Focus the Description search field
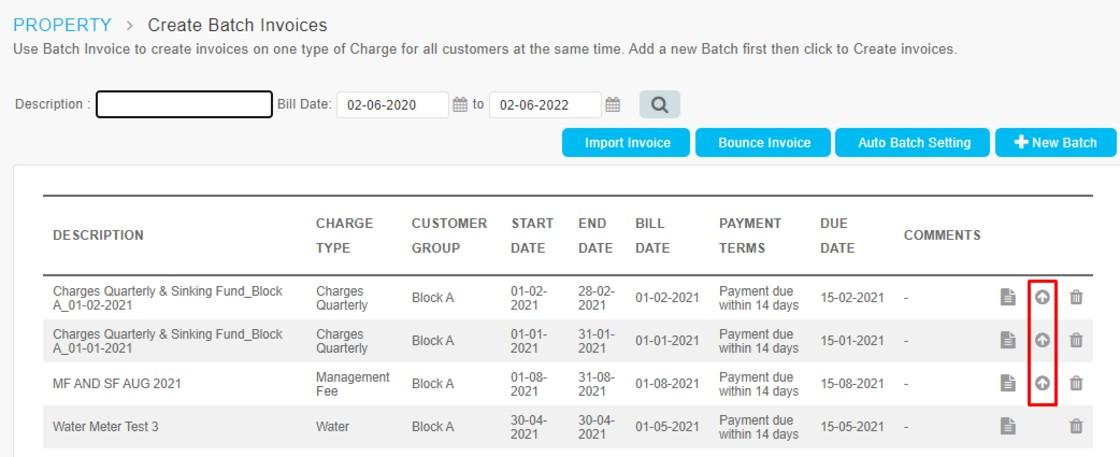 184,104
